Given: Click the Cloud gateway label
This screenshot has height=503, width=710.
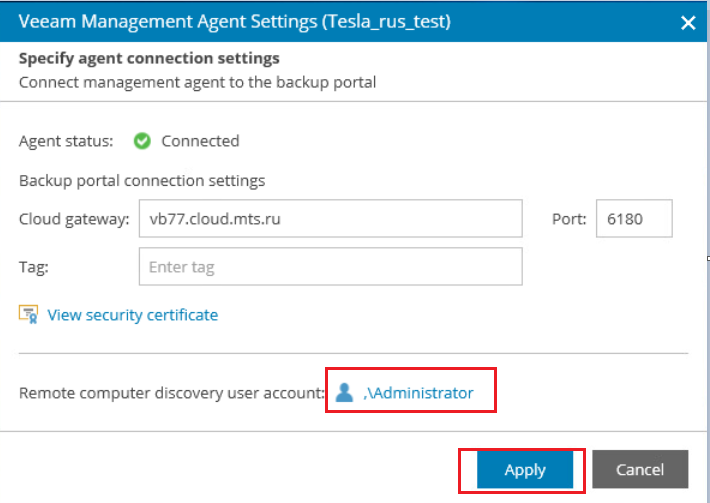Looking at the screenshot, I should [74, 219].
